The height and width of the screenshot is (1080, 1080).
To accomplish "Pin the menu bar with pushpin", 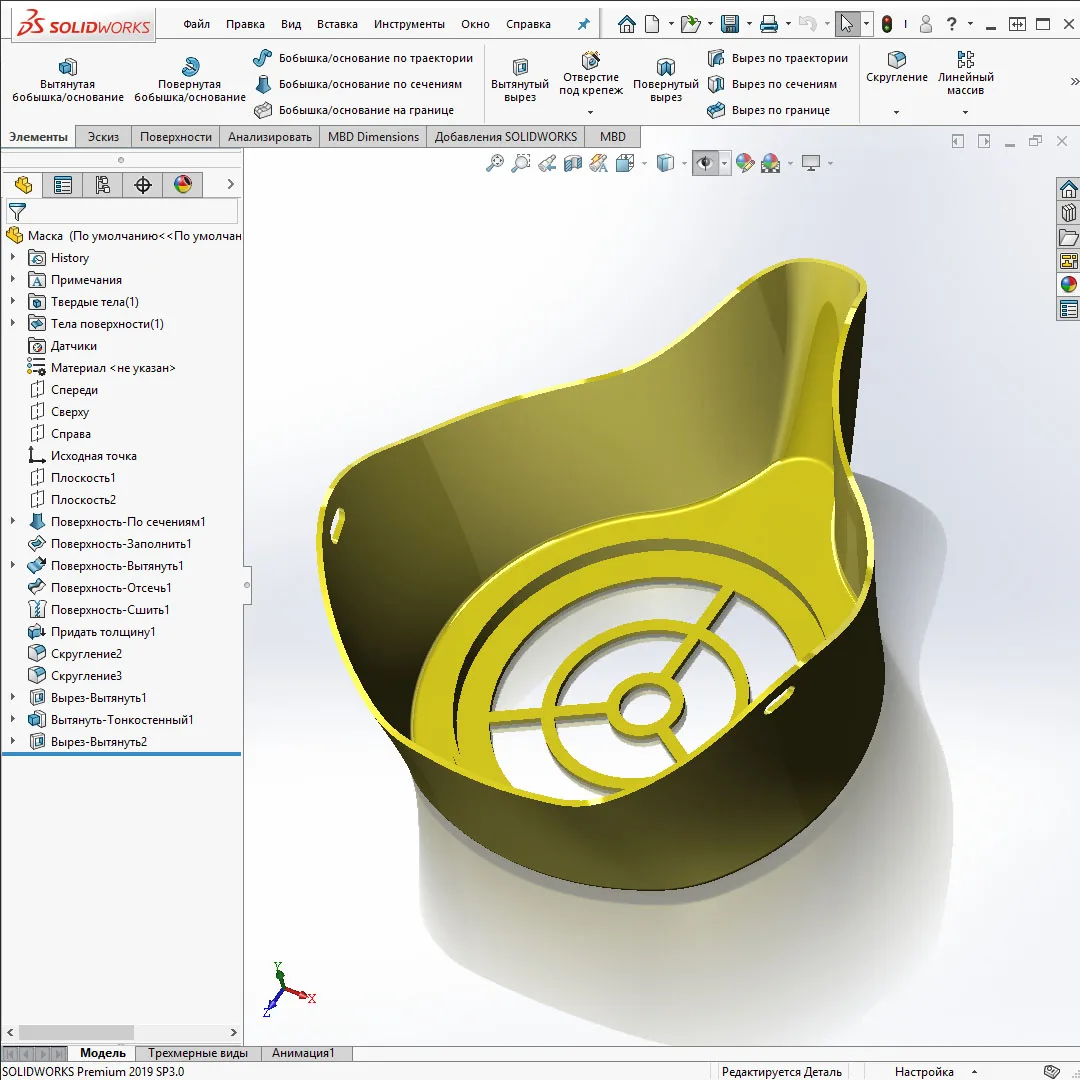I will (x=584, y=24).
